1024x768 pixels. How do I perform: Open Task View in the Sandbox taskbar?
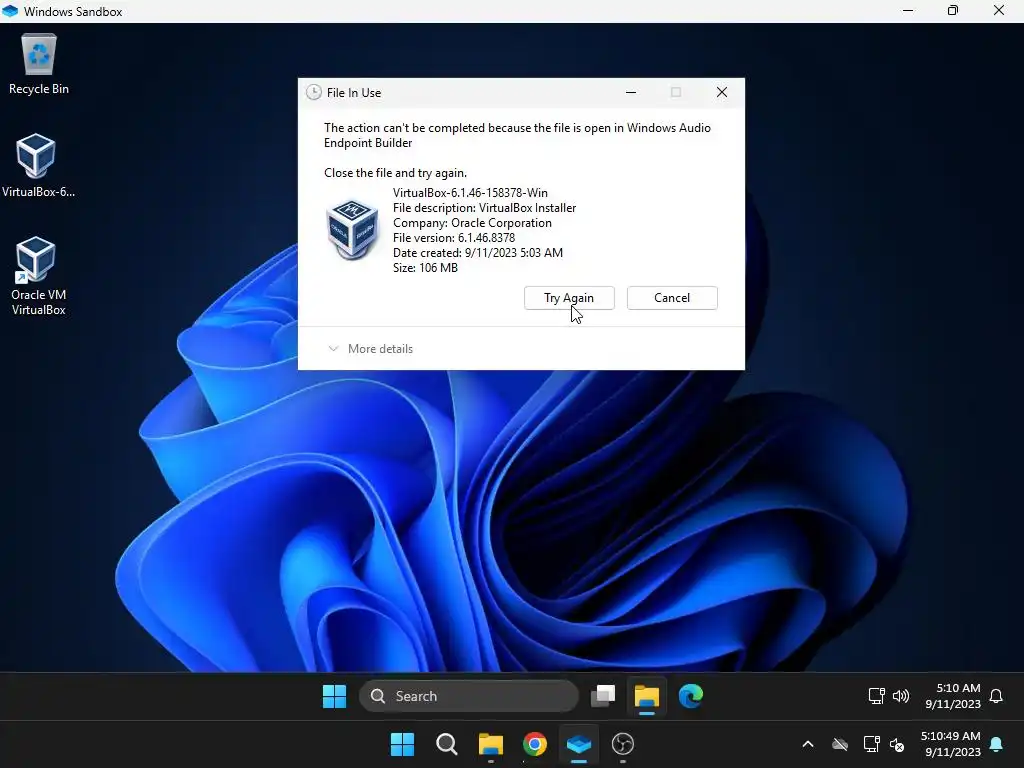click(603, 696)
